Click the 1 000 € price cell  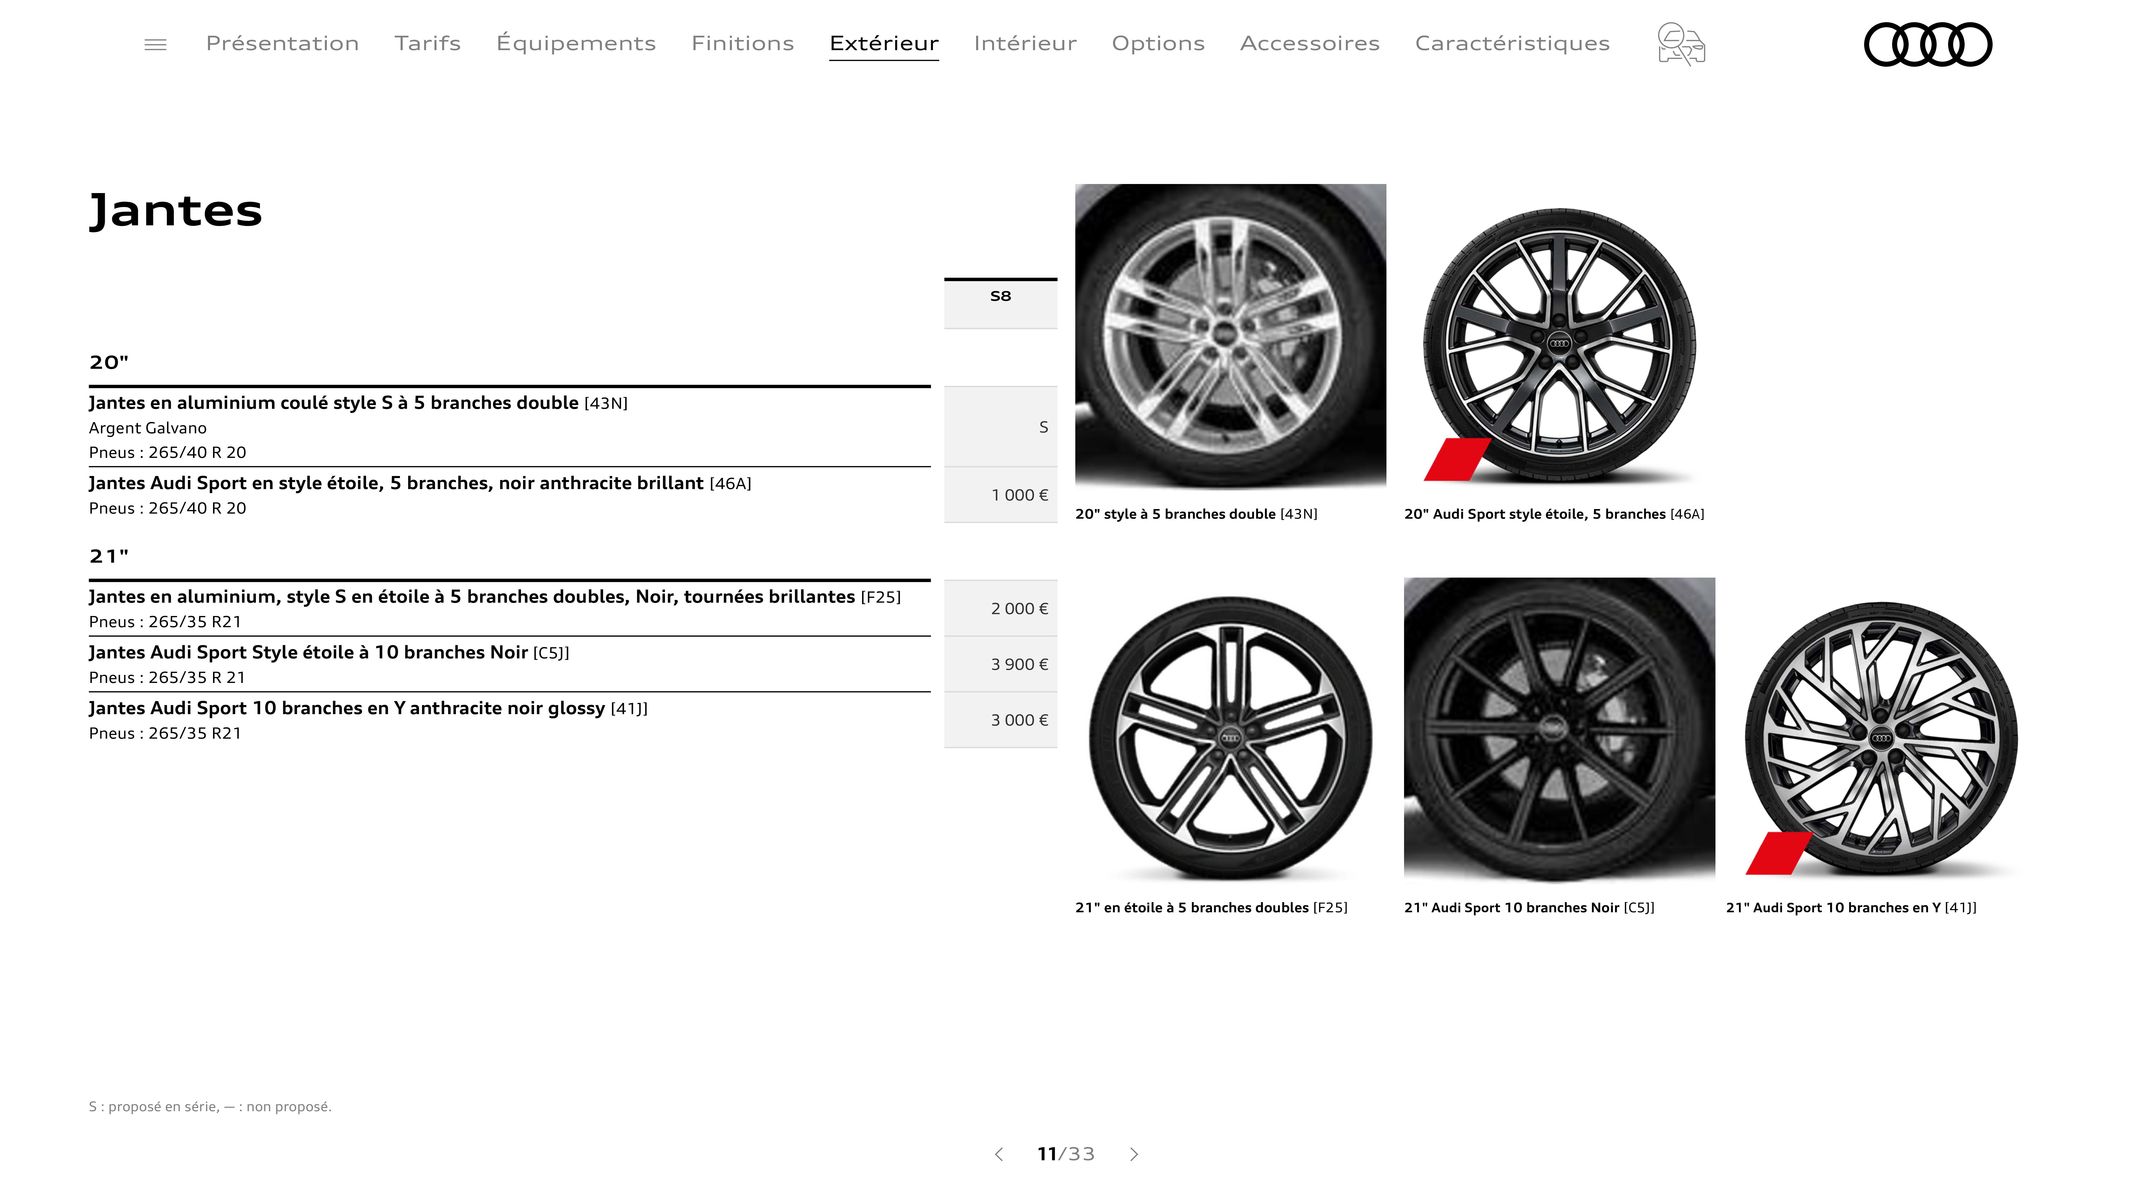1000,495
